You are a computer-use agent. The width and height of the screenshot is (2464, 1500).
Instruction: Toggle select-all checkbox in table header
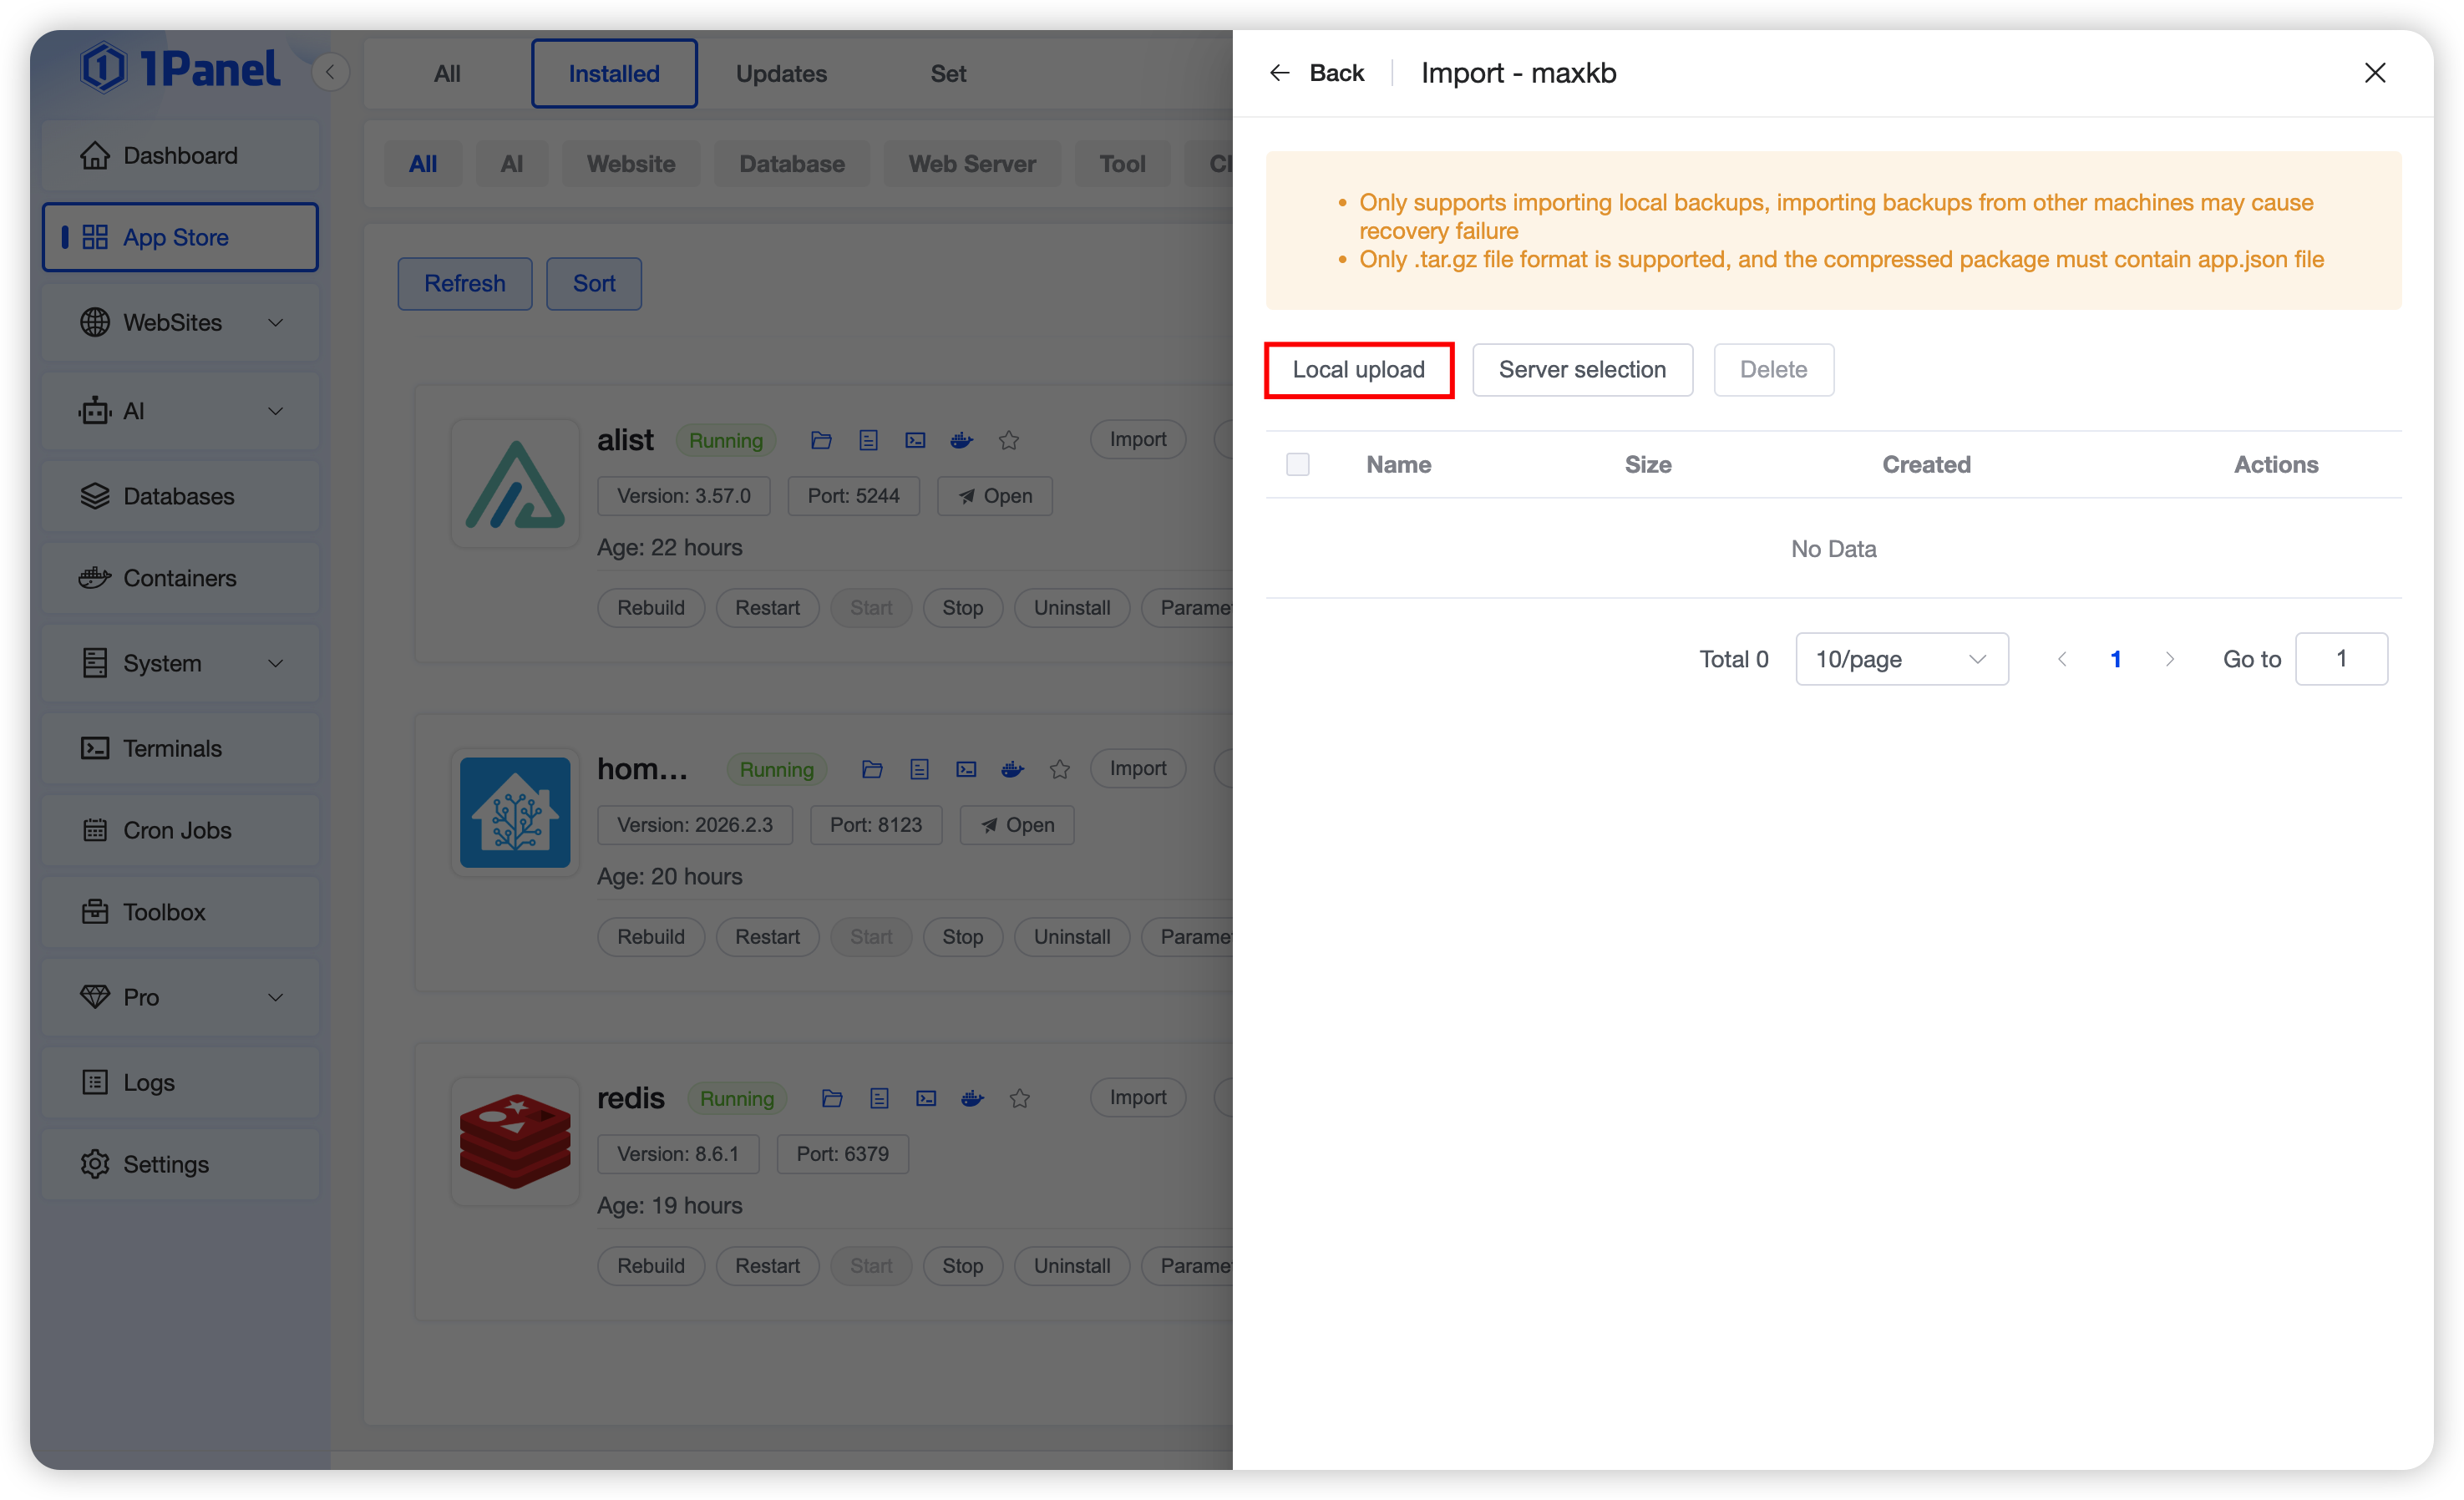[1297, 464]
